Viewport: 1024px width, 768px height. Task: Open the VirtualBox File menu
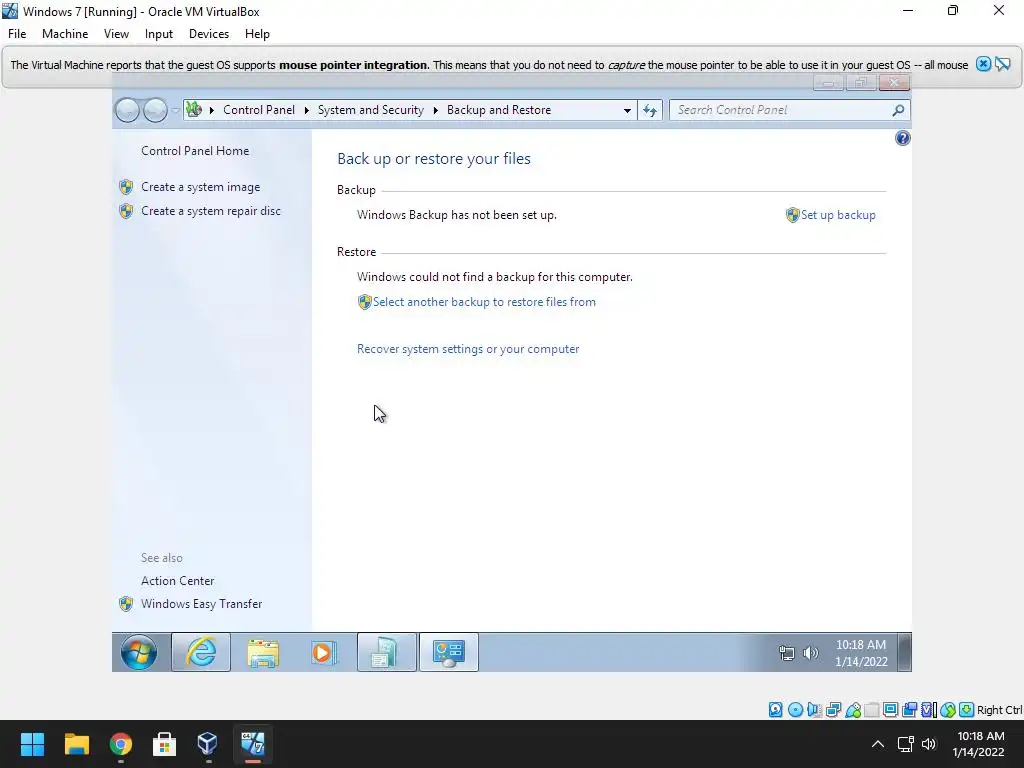click(x=17, y=34)
